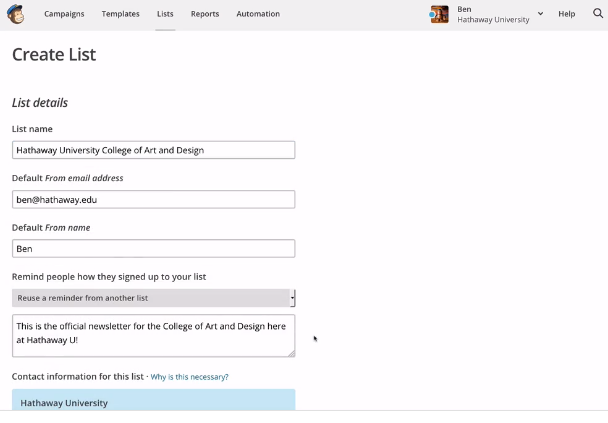Viewport: 608px width, 423px height.
Task: Open the Reports section
Action: tap(205, 14)
